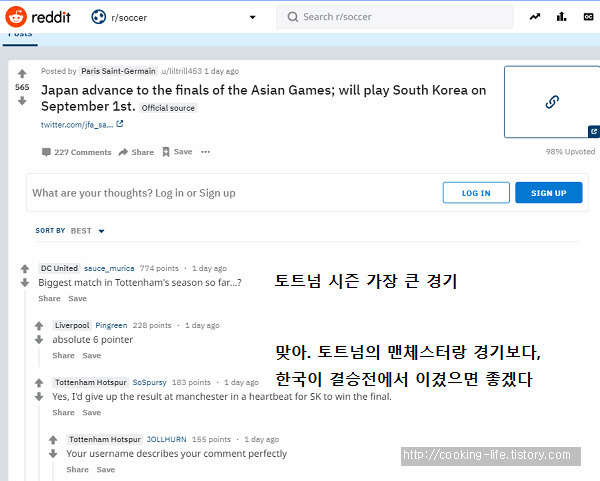The height and width of the screenshot is (481, 600).
Task: Share the post
Action: click(x=136, y=152)
